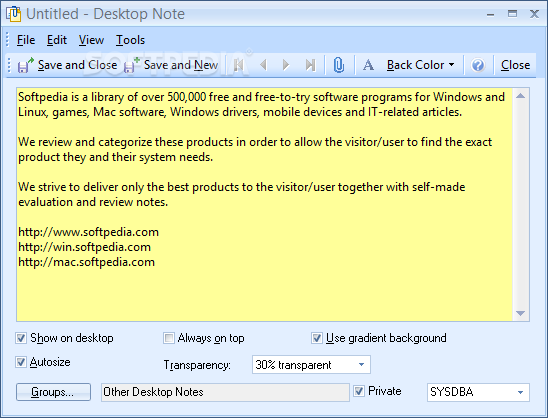The width and height of the screenshot is (548, 418).
Task: Open help with the question mark icon
Action: tap(478, 65)
